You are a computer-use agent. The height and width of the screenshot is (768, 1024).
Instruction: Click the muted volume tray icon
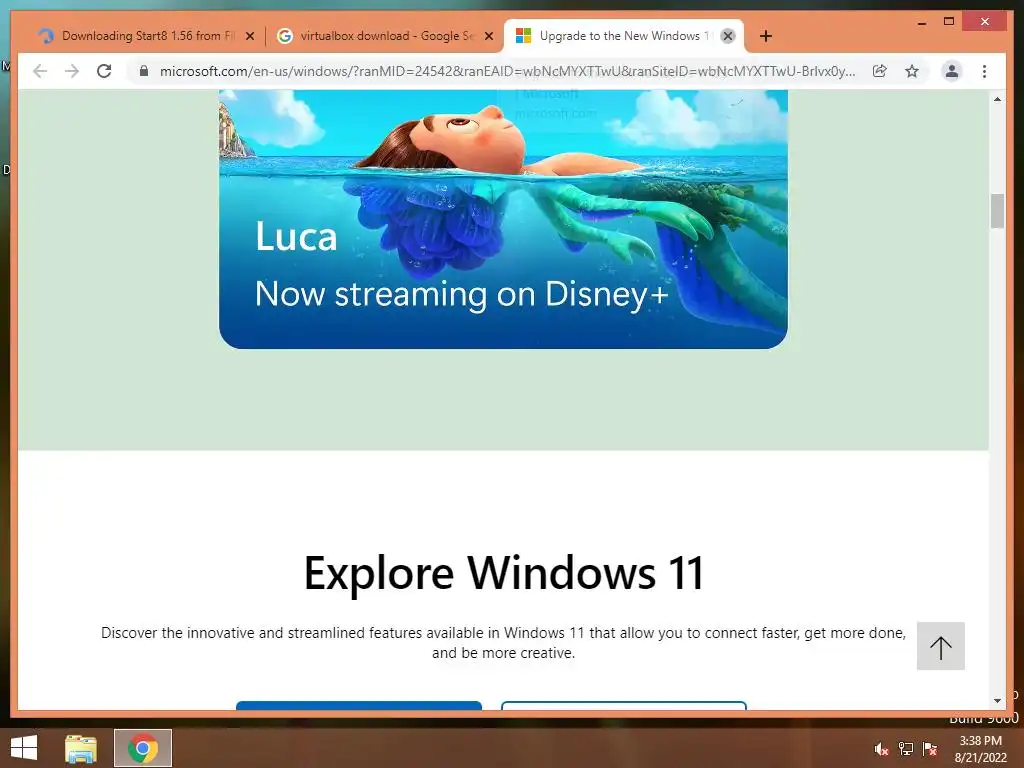coord(881,749)
